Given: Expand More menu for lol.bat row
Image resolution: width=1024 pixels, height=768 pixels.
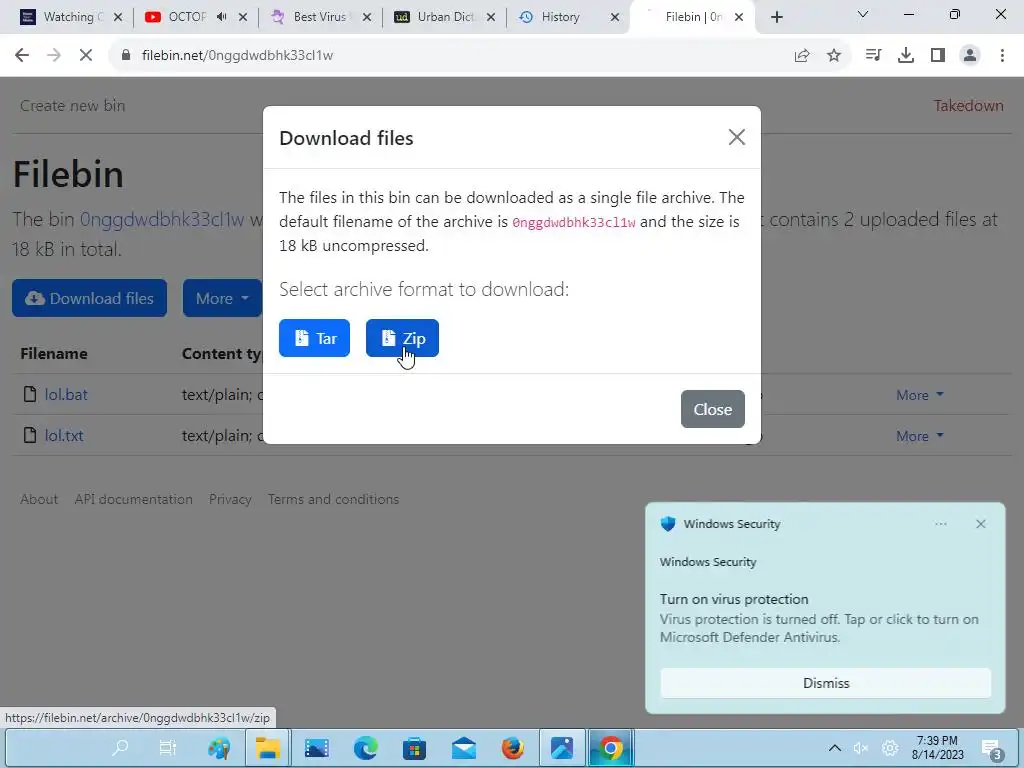Looking at the screenshot, I should (x=920, y=395).
